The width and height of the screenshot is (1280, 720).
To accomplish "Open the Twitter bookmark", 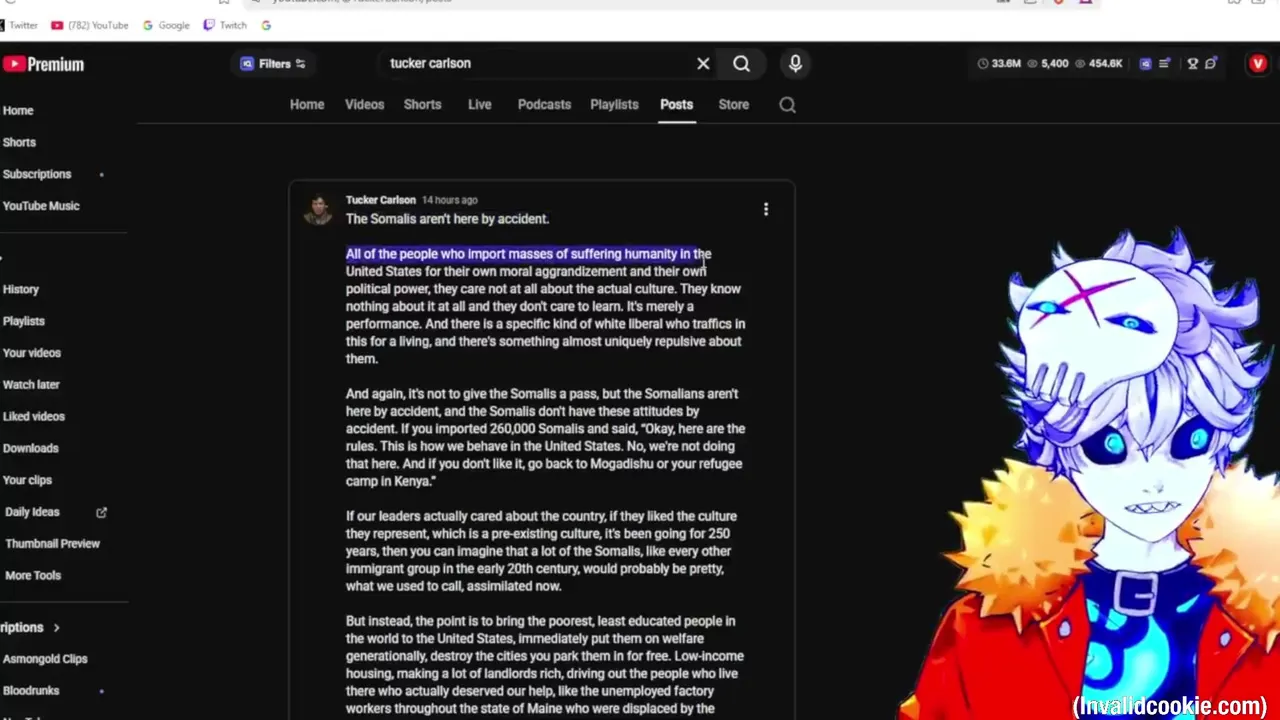I will pos(18,25).
